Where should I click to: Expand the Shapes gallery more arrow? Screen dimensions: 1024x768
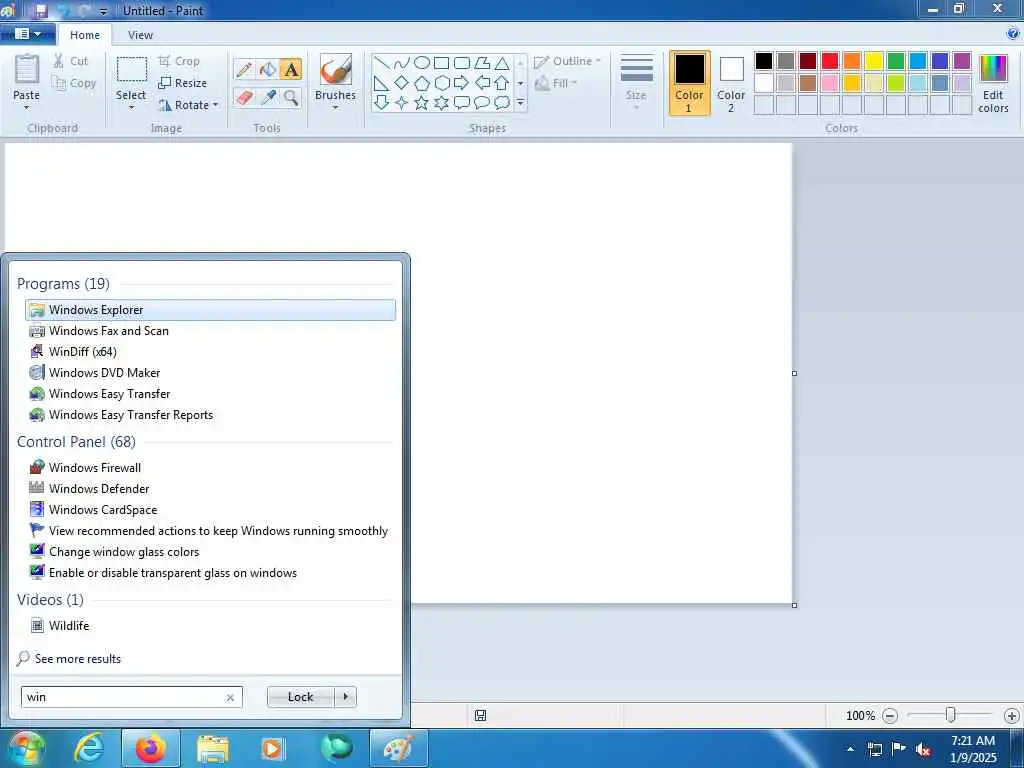click(520, 103)
